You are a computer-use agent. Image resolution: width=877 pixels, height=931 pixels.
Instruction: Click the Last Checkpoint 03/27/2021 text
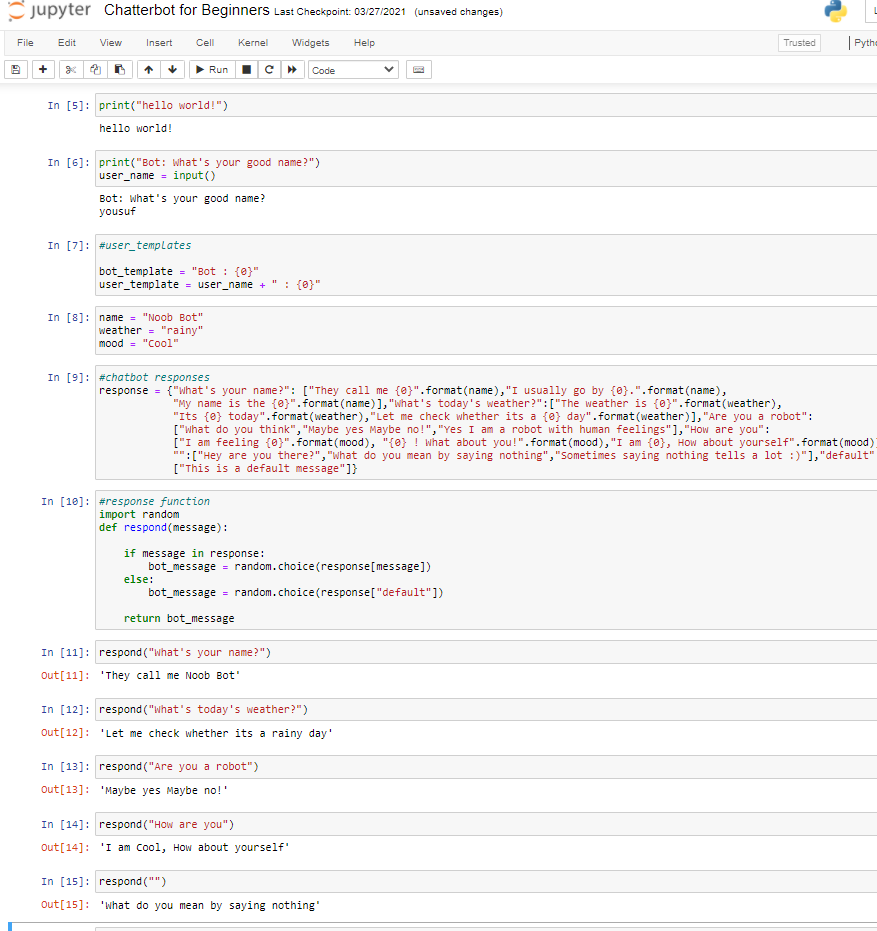click(340, 12)
